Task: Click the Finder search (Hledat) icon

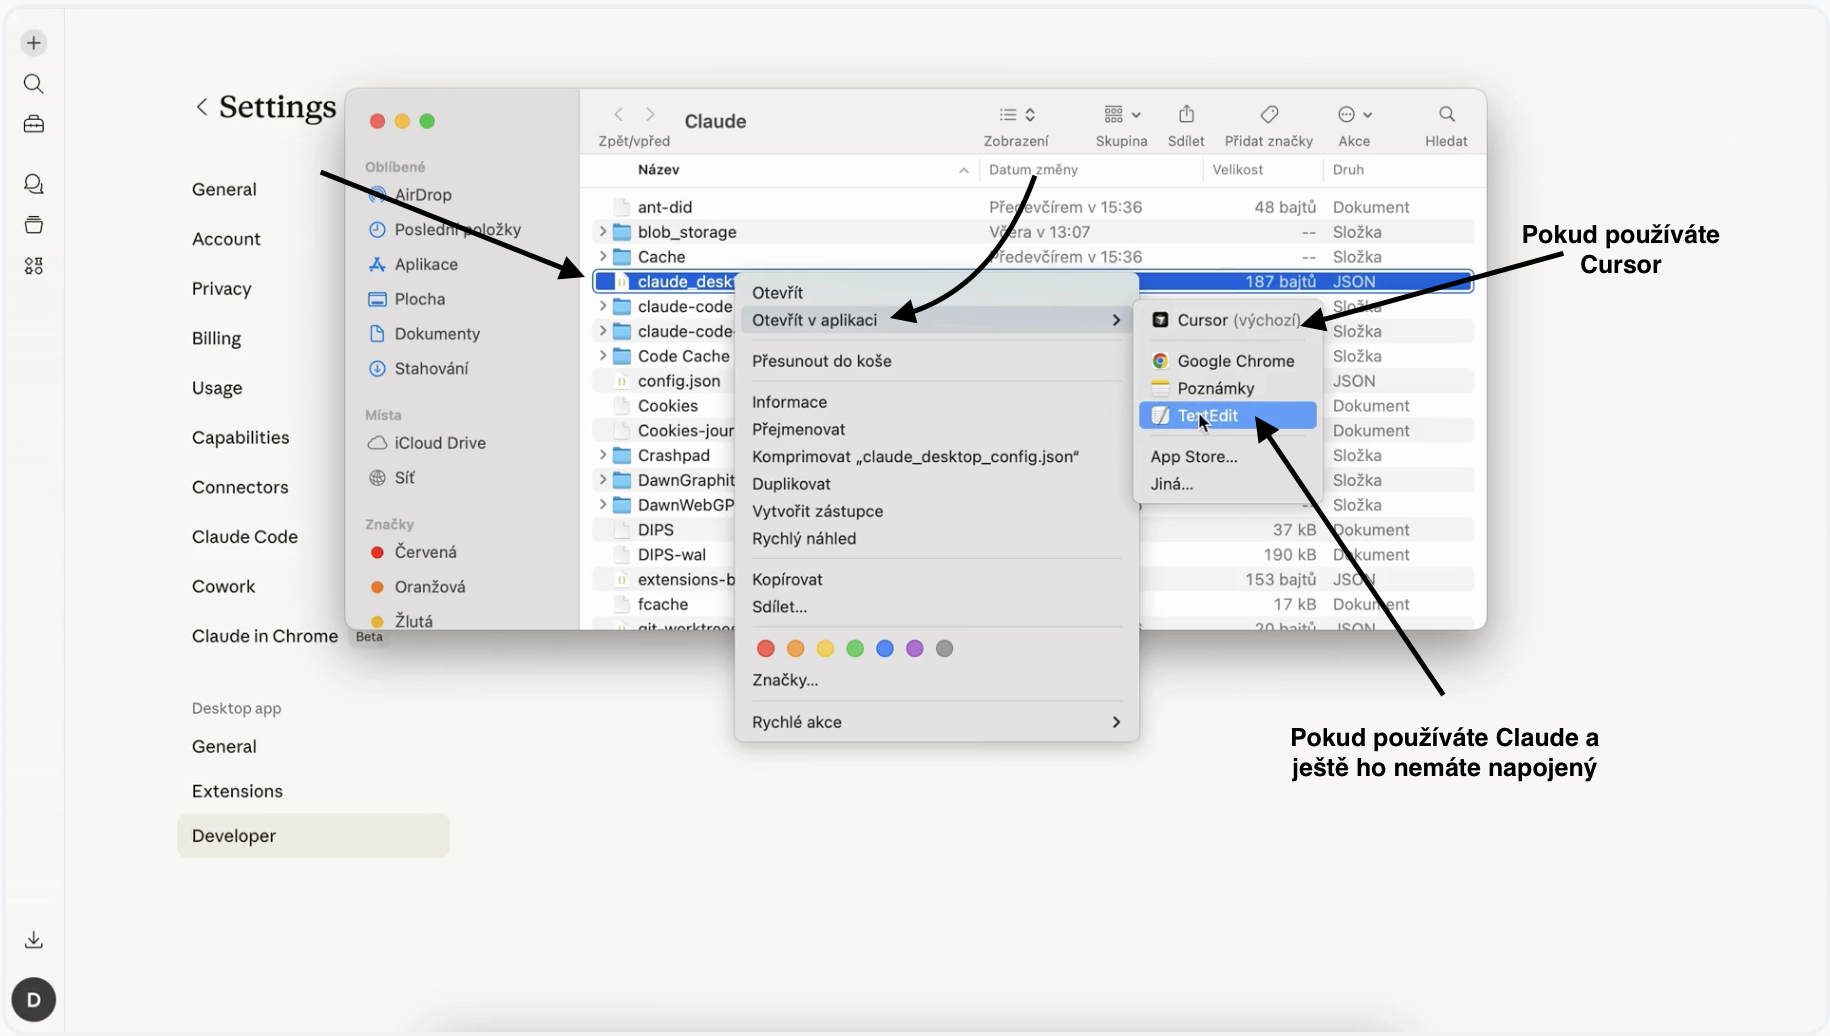Action: coord(1446,115)
